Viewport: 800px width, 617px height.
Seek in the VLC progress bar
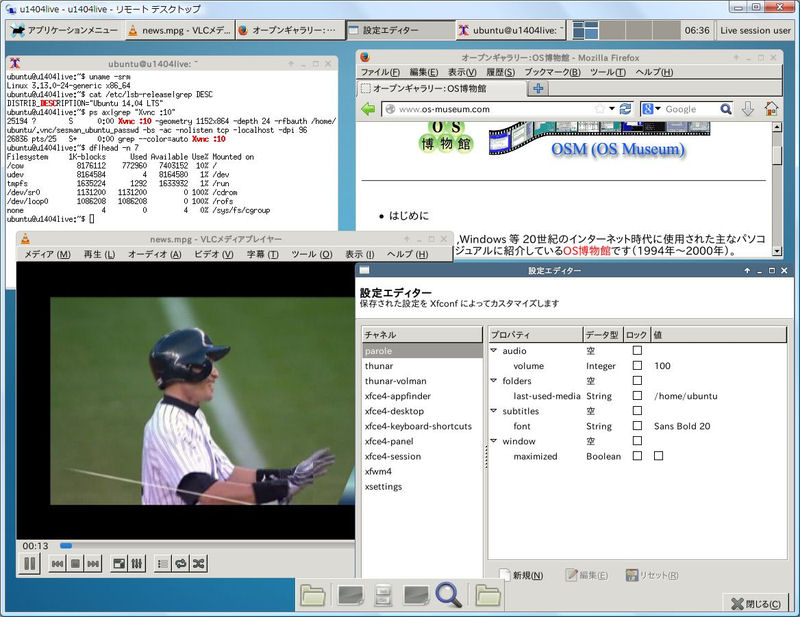point(206,546)
